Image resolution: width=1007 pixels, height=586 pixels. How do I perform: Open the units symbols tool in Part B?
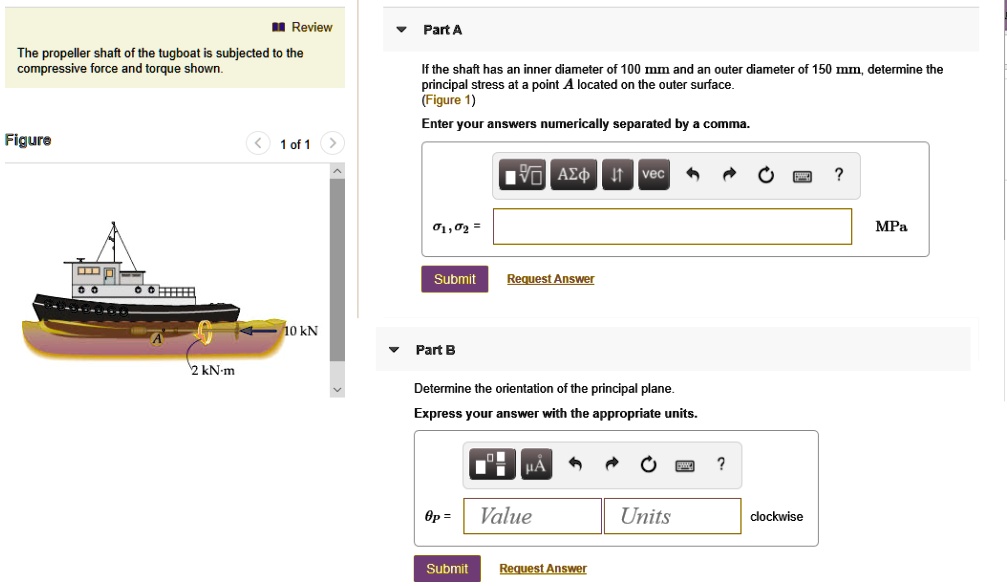536,464
